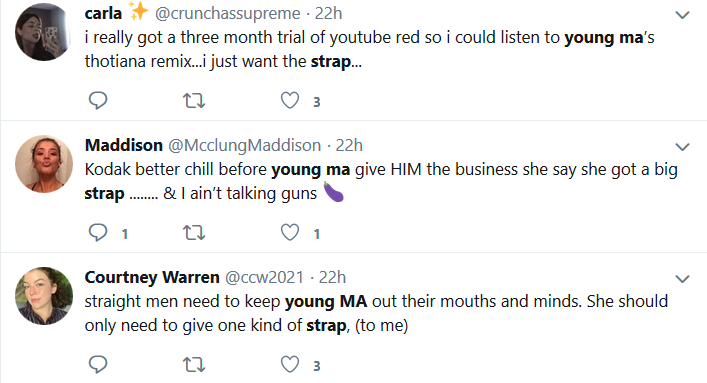Visit @crunchassupreme handle link
707x383 pixels.
227,14
